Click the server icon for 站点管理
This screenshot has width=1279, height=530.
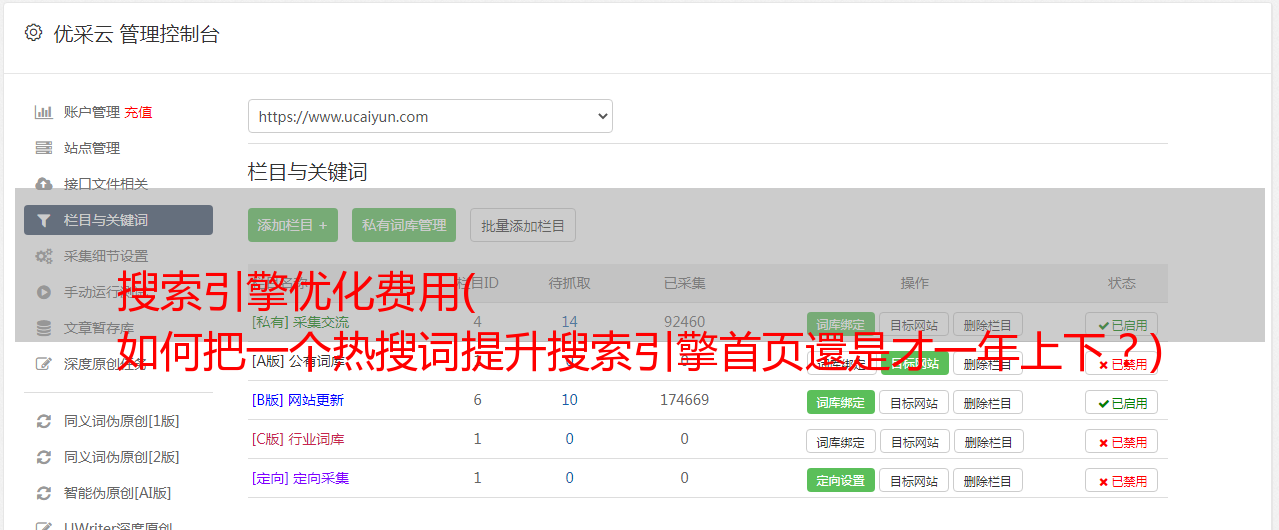44,148
